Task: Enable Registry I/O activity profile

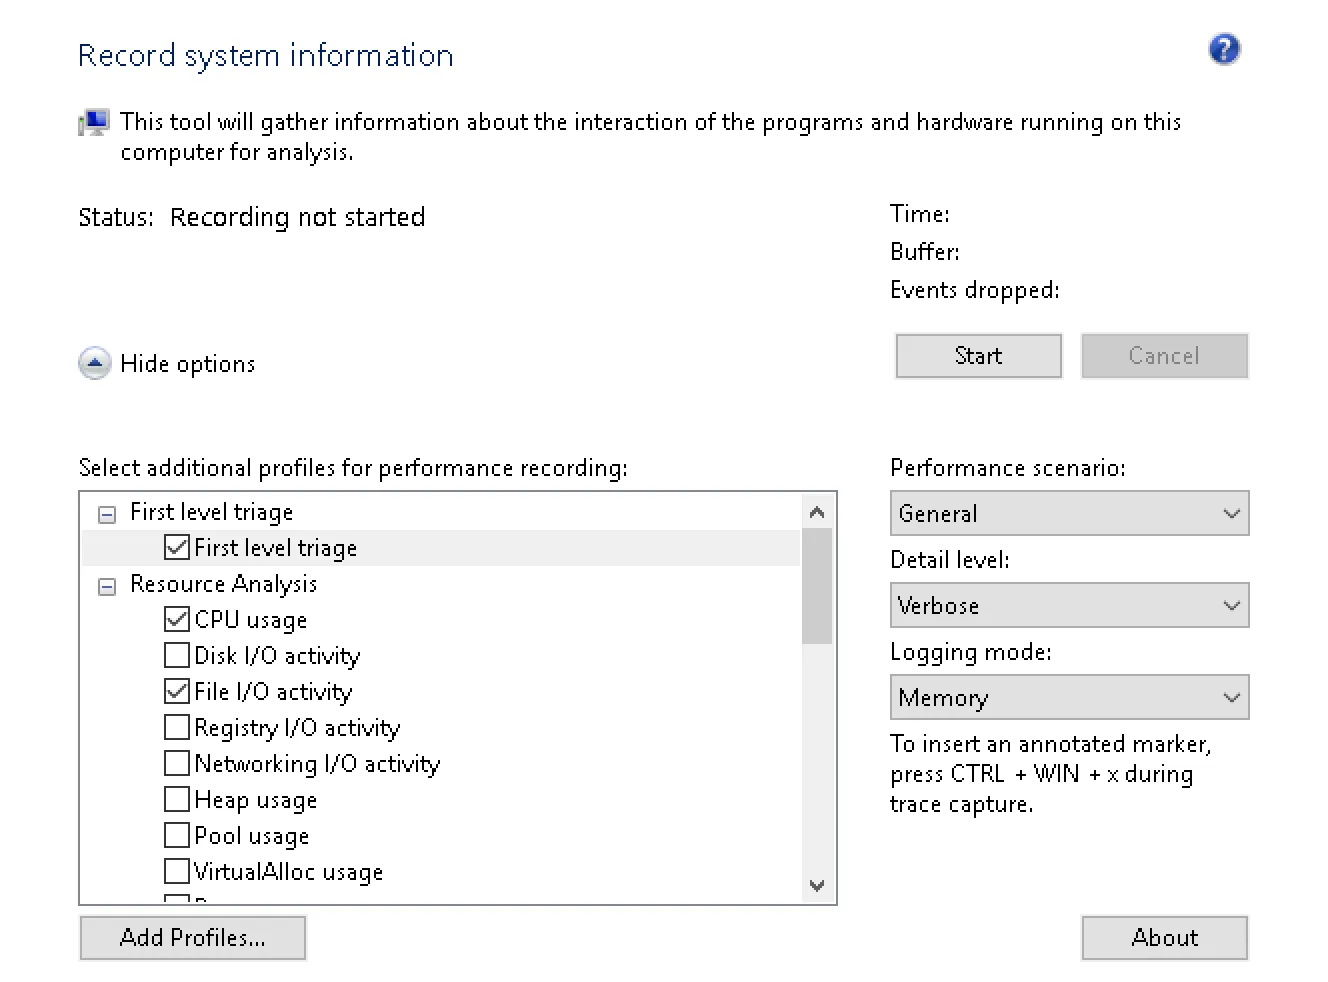Action: coord(177,727)
